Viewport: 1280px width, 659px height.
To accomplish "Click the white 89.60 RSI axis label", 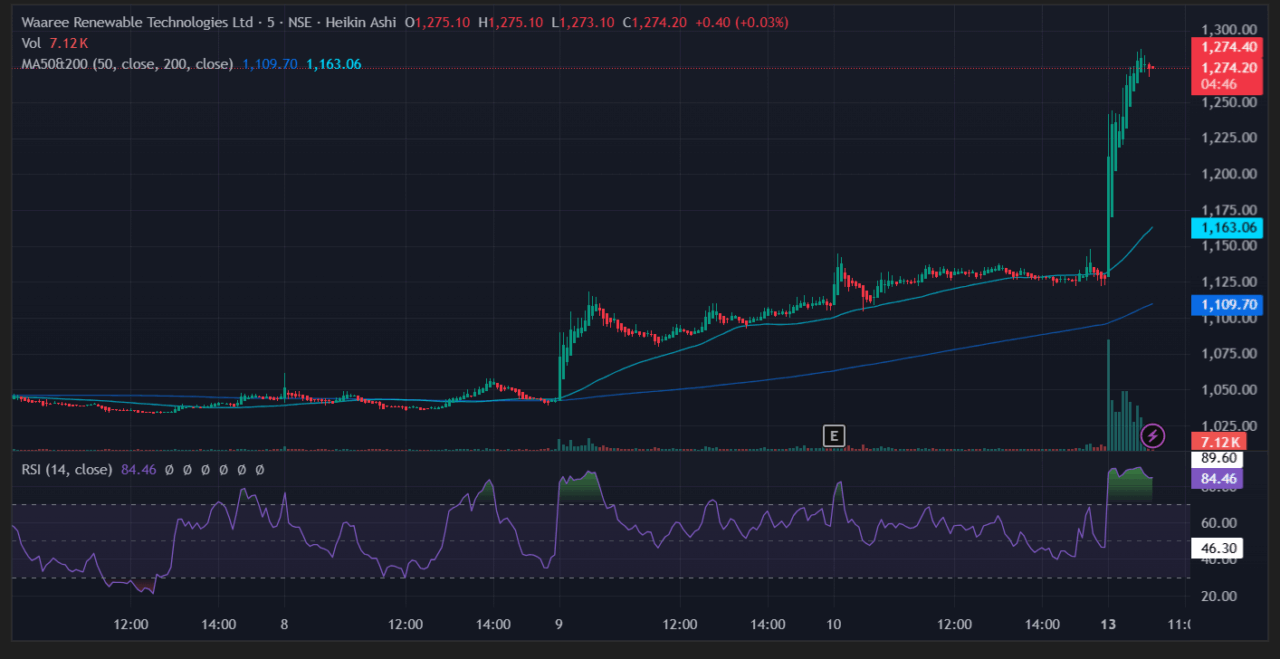I will 1219,458.
